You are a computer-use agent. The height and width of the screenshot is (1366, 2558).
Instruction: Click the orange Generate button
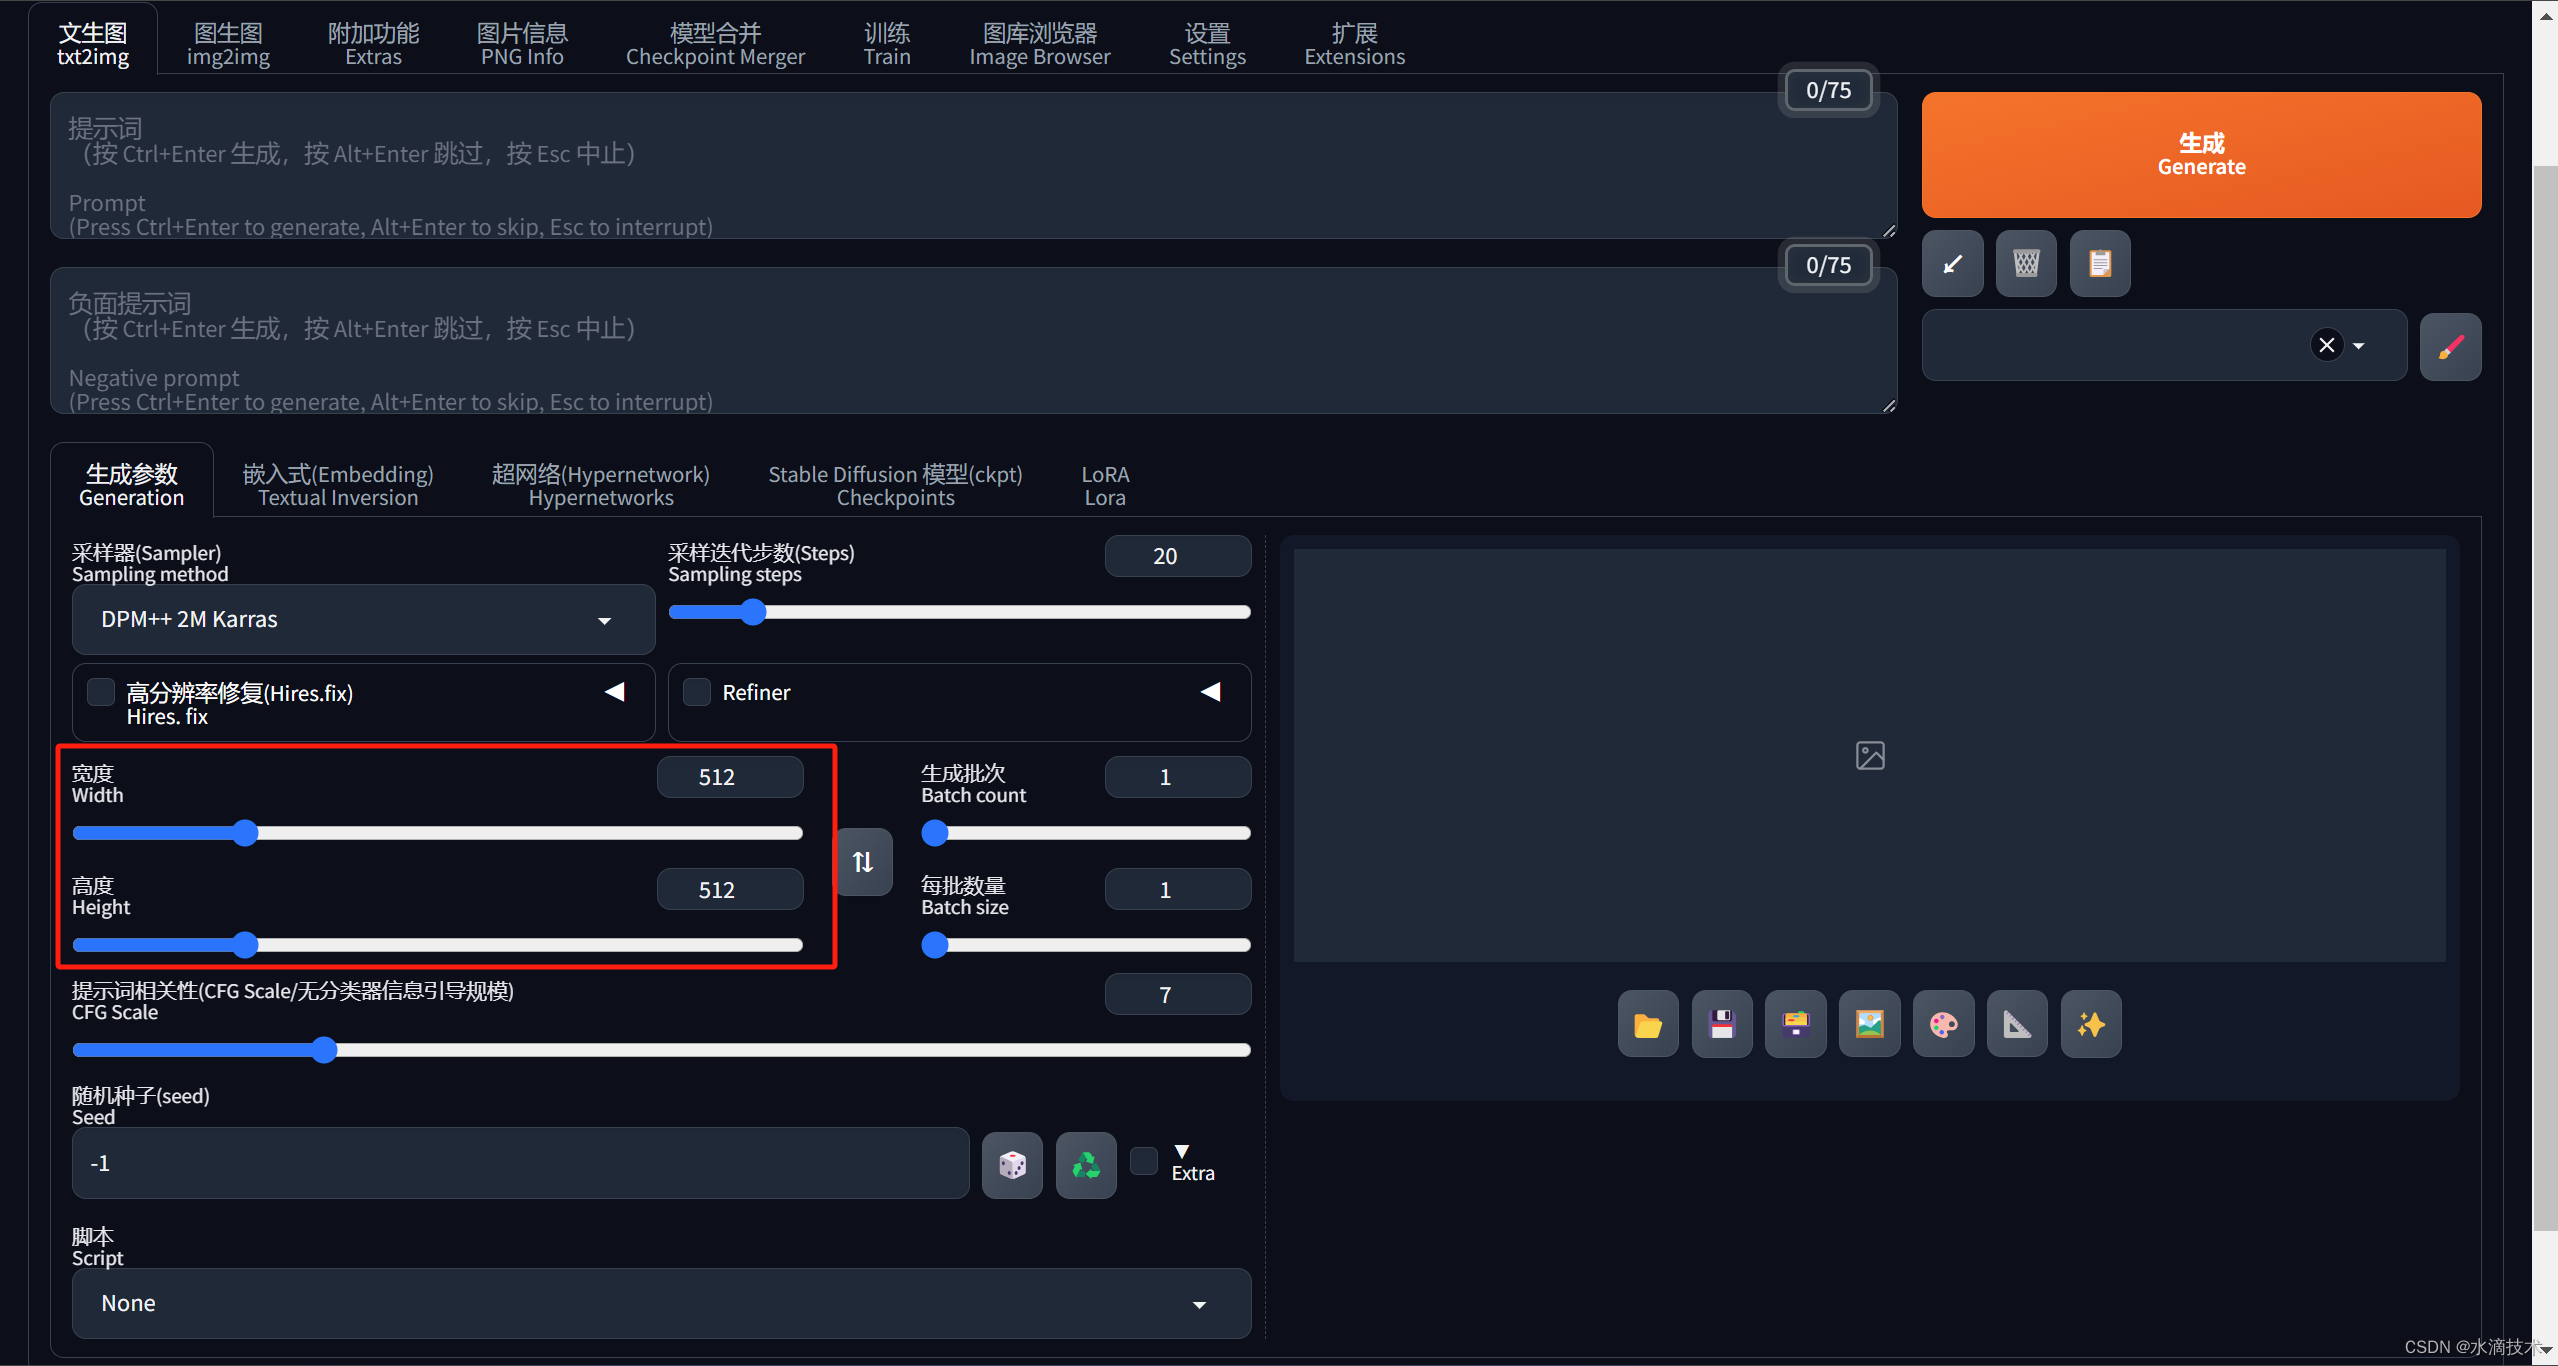(x=2201, y=155)
